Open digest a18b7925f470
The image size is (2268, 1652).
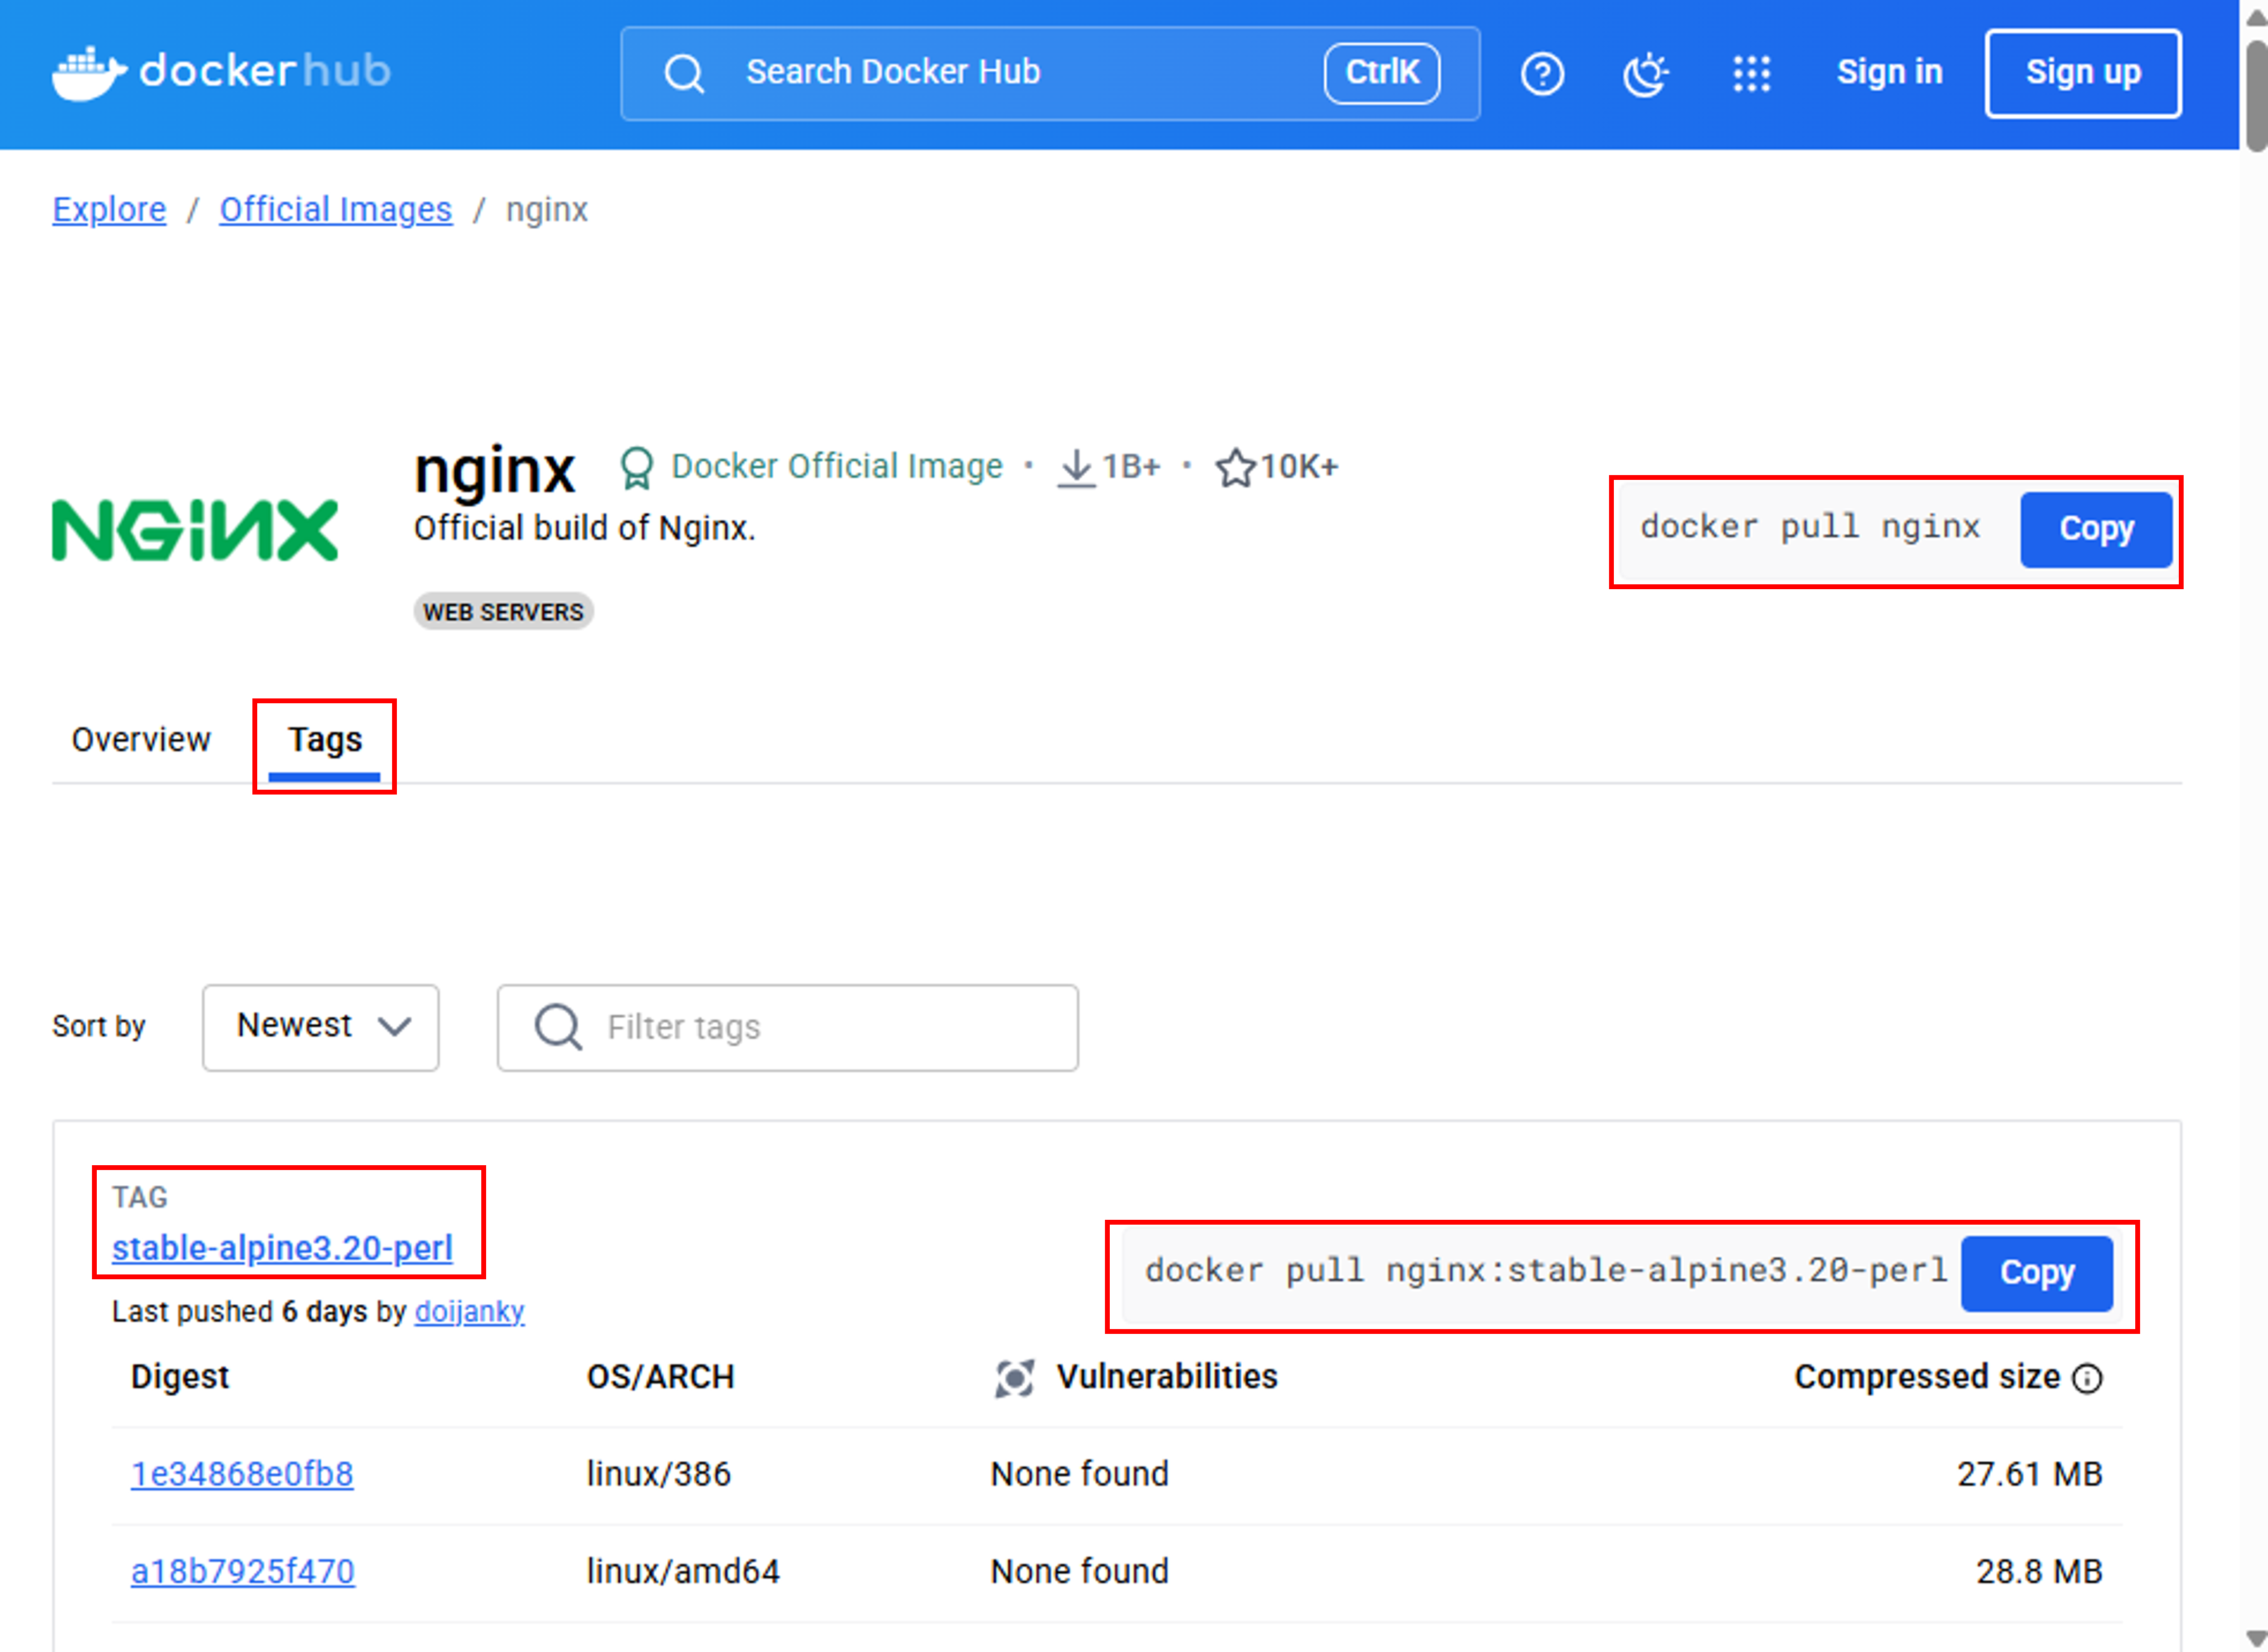point(242,1571)
